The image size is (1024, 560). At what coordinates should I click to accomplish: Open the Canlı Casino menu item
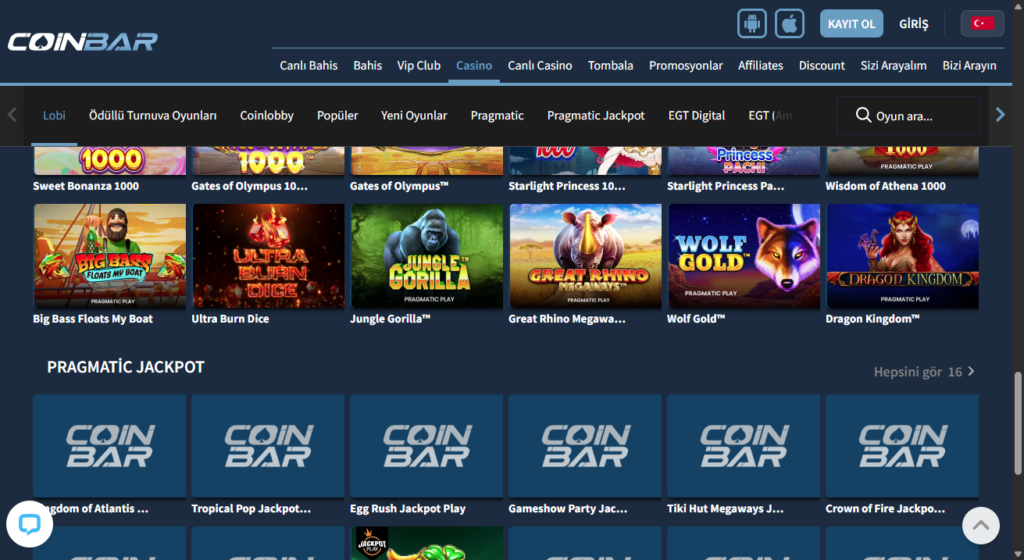[540, 65]
